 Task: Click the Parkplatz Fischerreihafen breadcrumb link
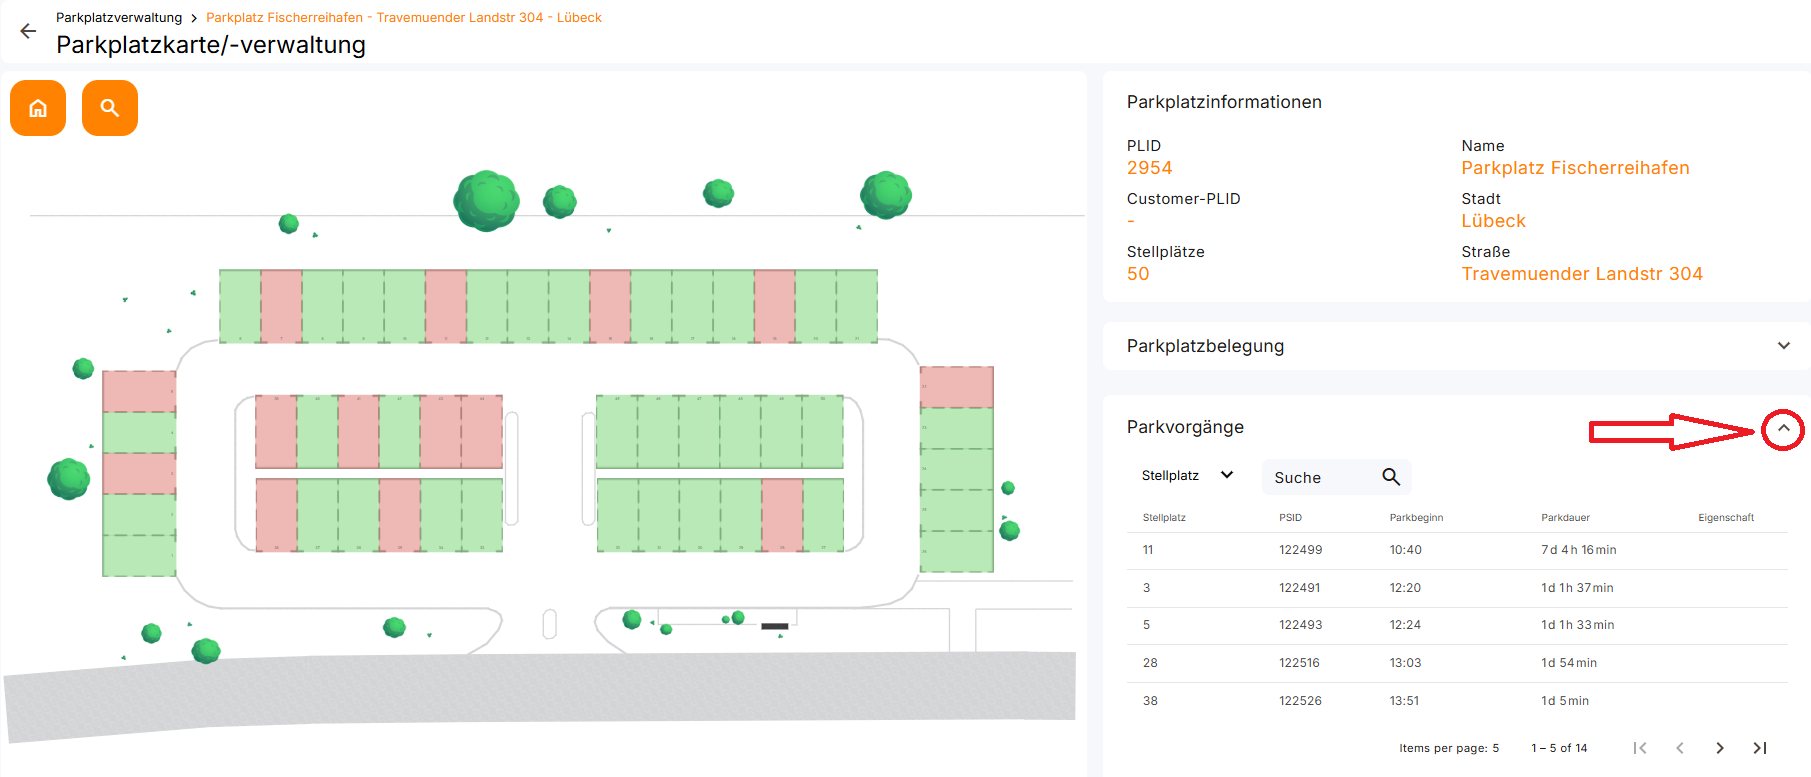pos(403,18)
